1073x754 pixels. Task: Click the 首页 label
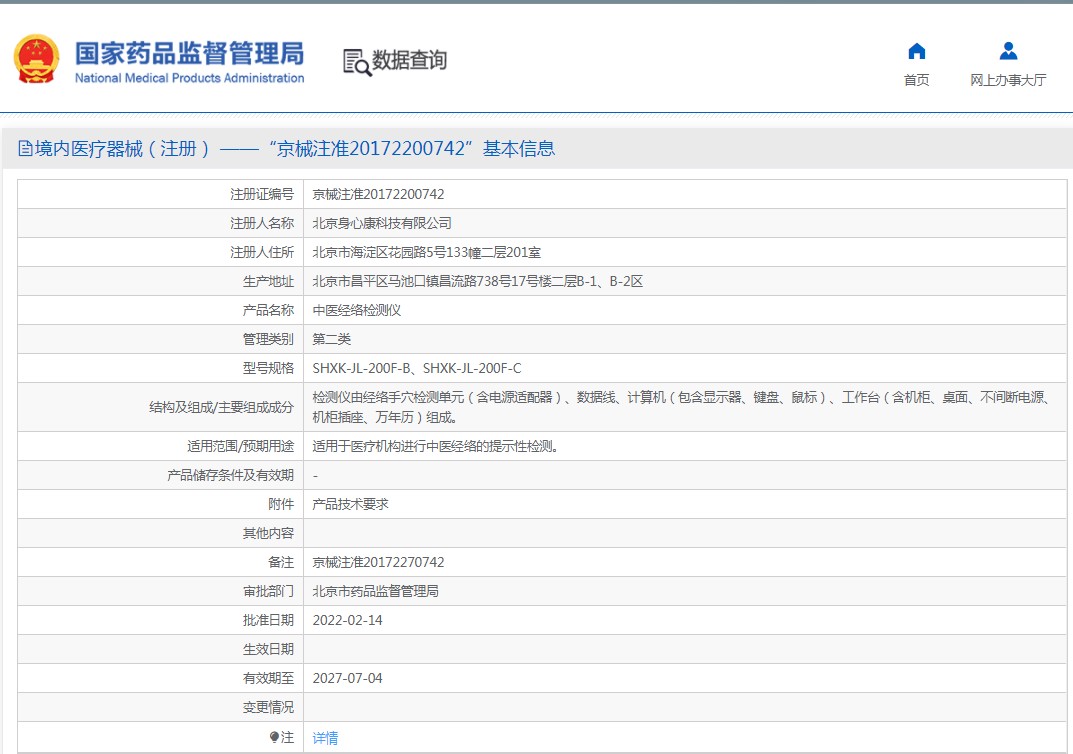[x=916, y=80]
